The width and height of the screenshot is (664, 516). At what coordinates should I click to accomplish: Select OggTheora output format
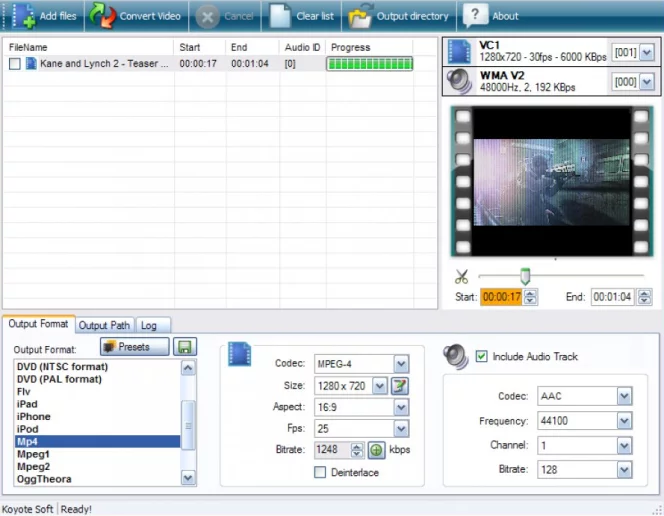[x=97, y=479]
